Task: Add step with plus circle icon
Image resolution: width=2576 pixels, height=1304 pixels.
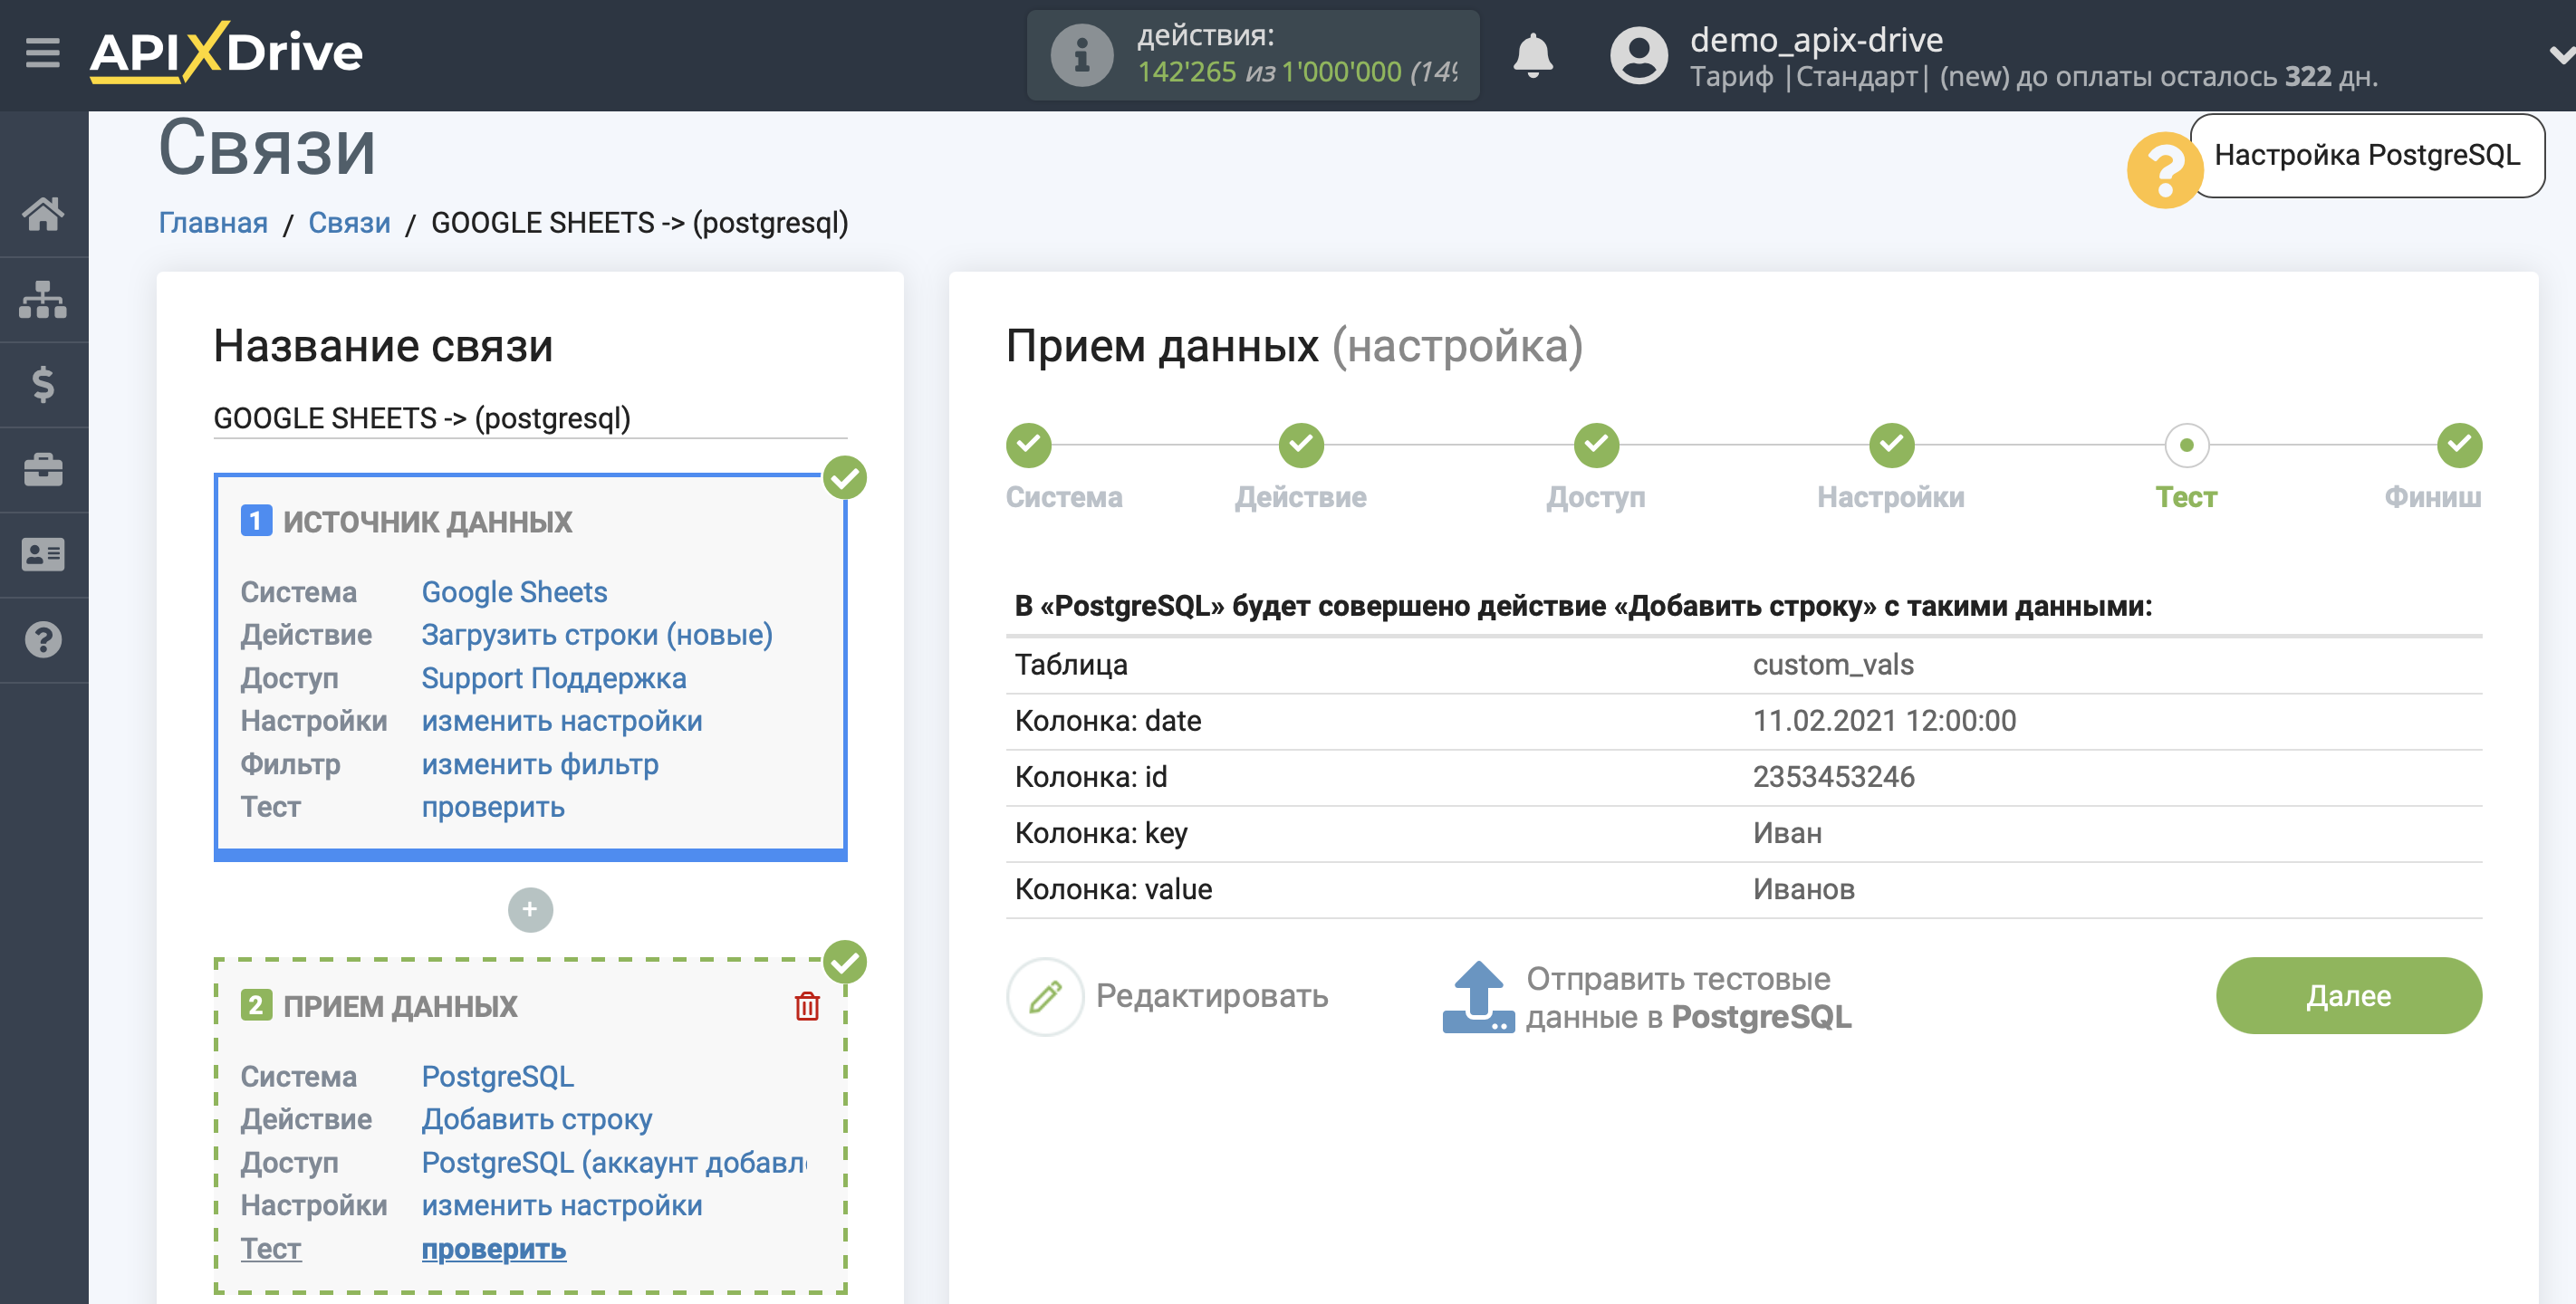Action: point(530,909)
